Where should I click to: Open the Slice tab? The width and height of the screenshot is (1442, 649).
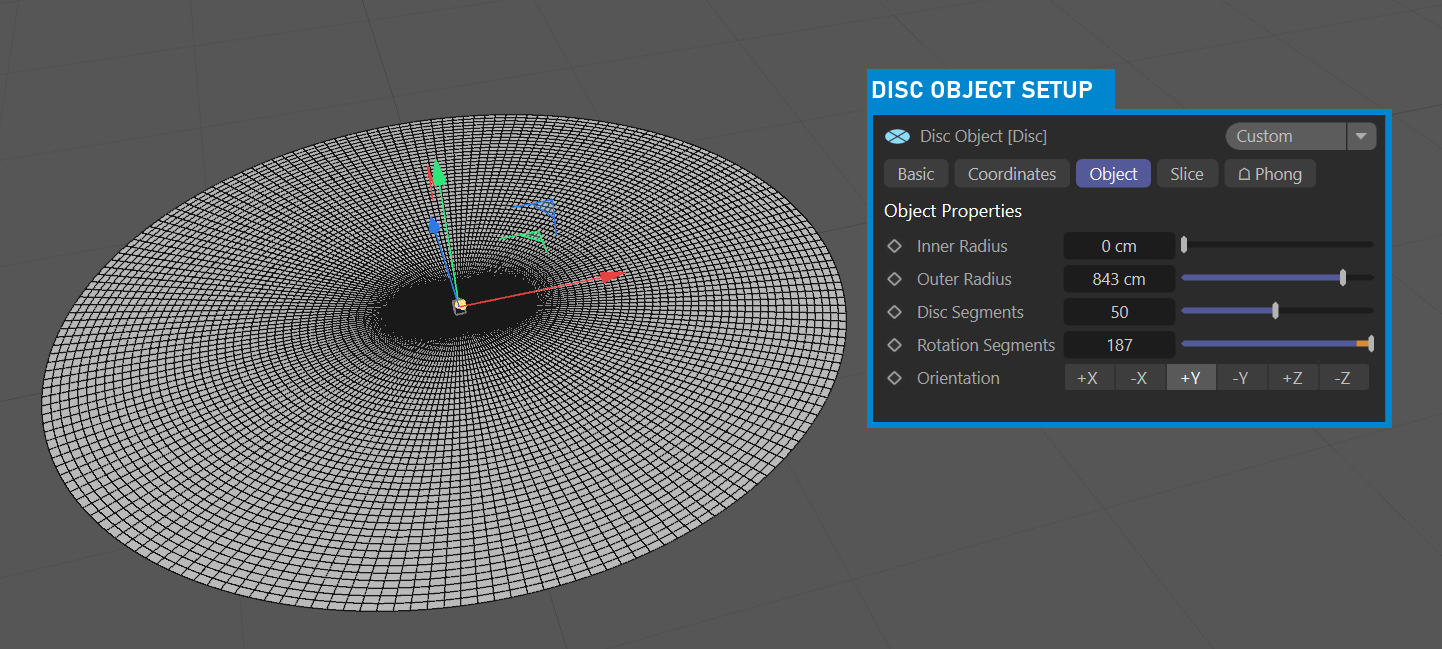pos(1186,174)
